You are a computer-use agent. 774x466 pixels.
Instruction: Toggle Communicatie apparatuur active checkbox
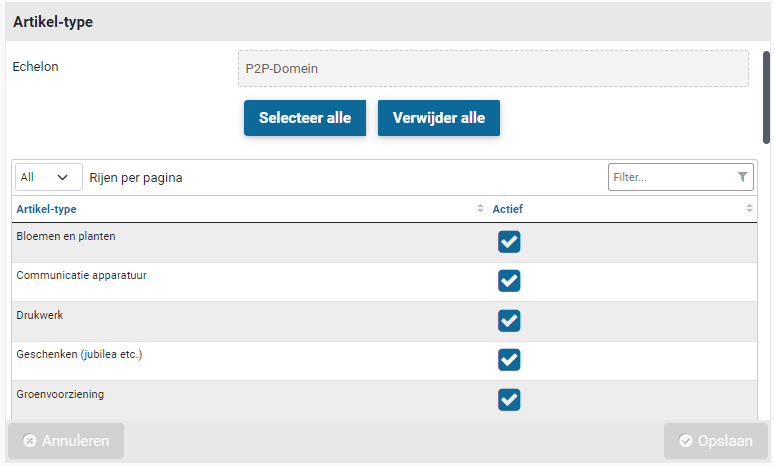[509, 281]
